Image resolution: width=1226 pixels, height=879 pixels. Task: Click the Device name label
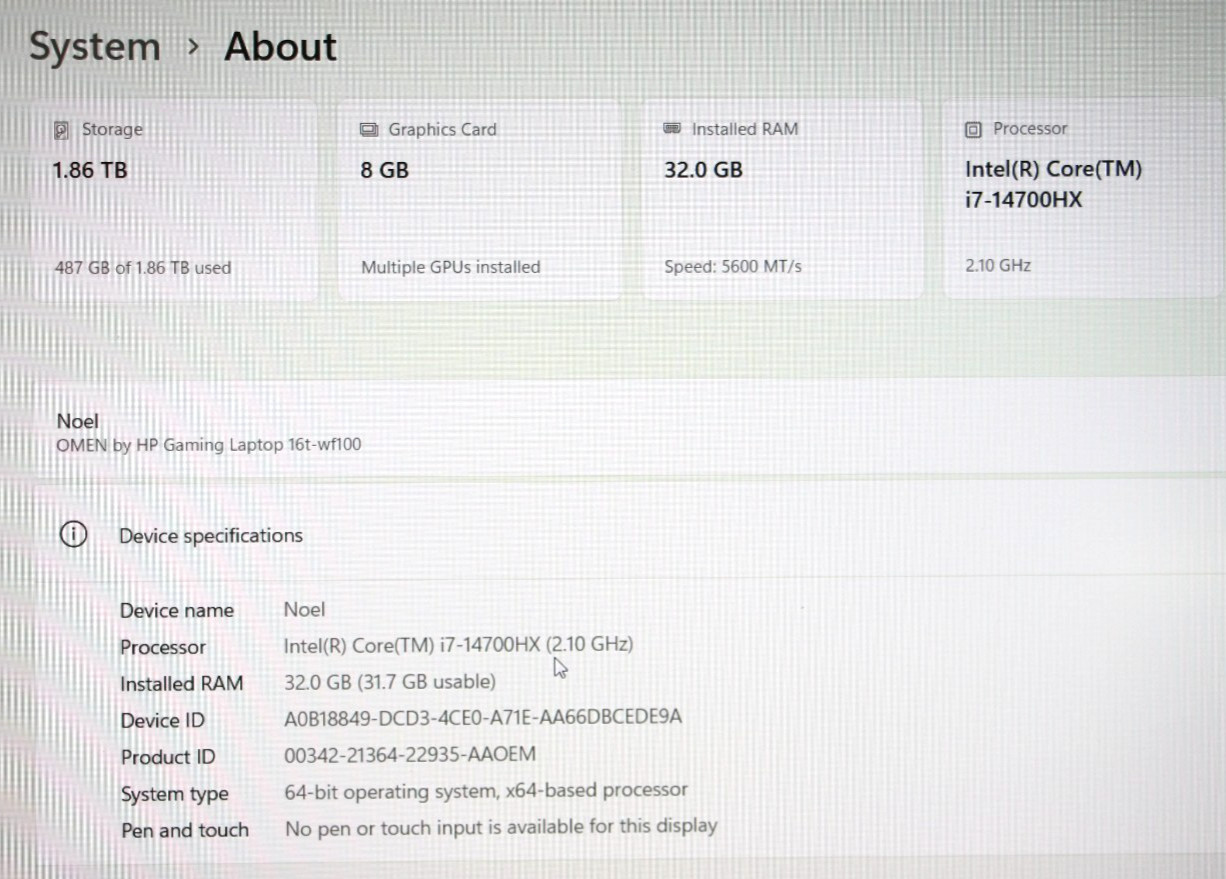pyautogui.click(x=177, y=610)
